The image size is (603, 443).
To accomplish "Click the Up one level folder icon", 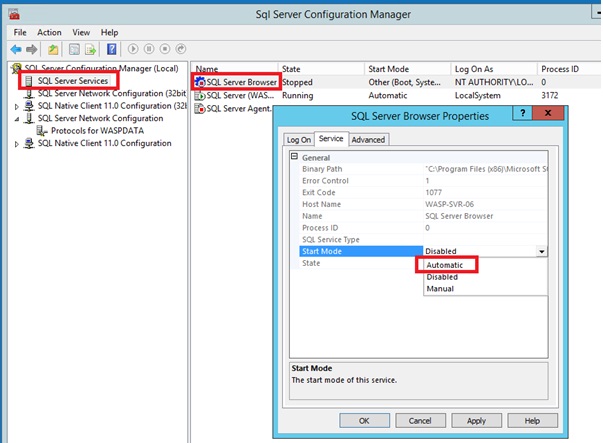I will (x=53, y=48).
